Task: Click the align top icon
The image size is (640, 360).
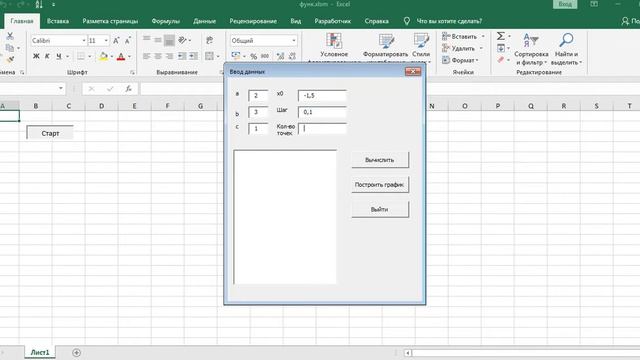Action: [146, 40]
